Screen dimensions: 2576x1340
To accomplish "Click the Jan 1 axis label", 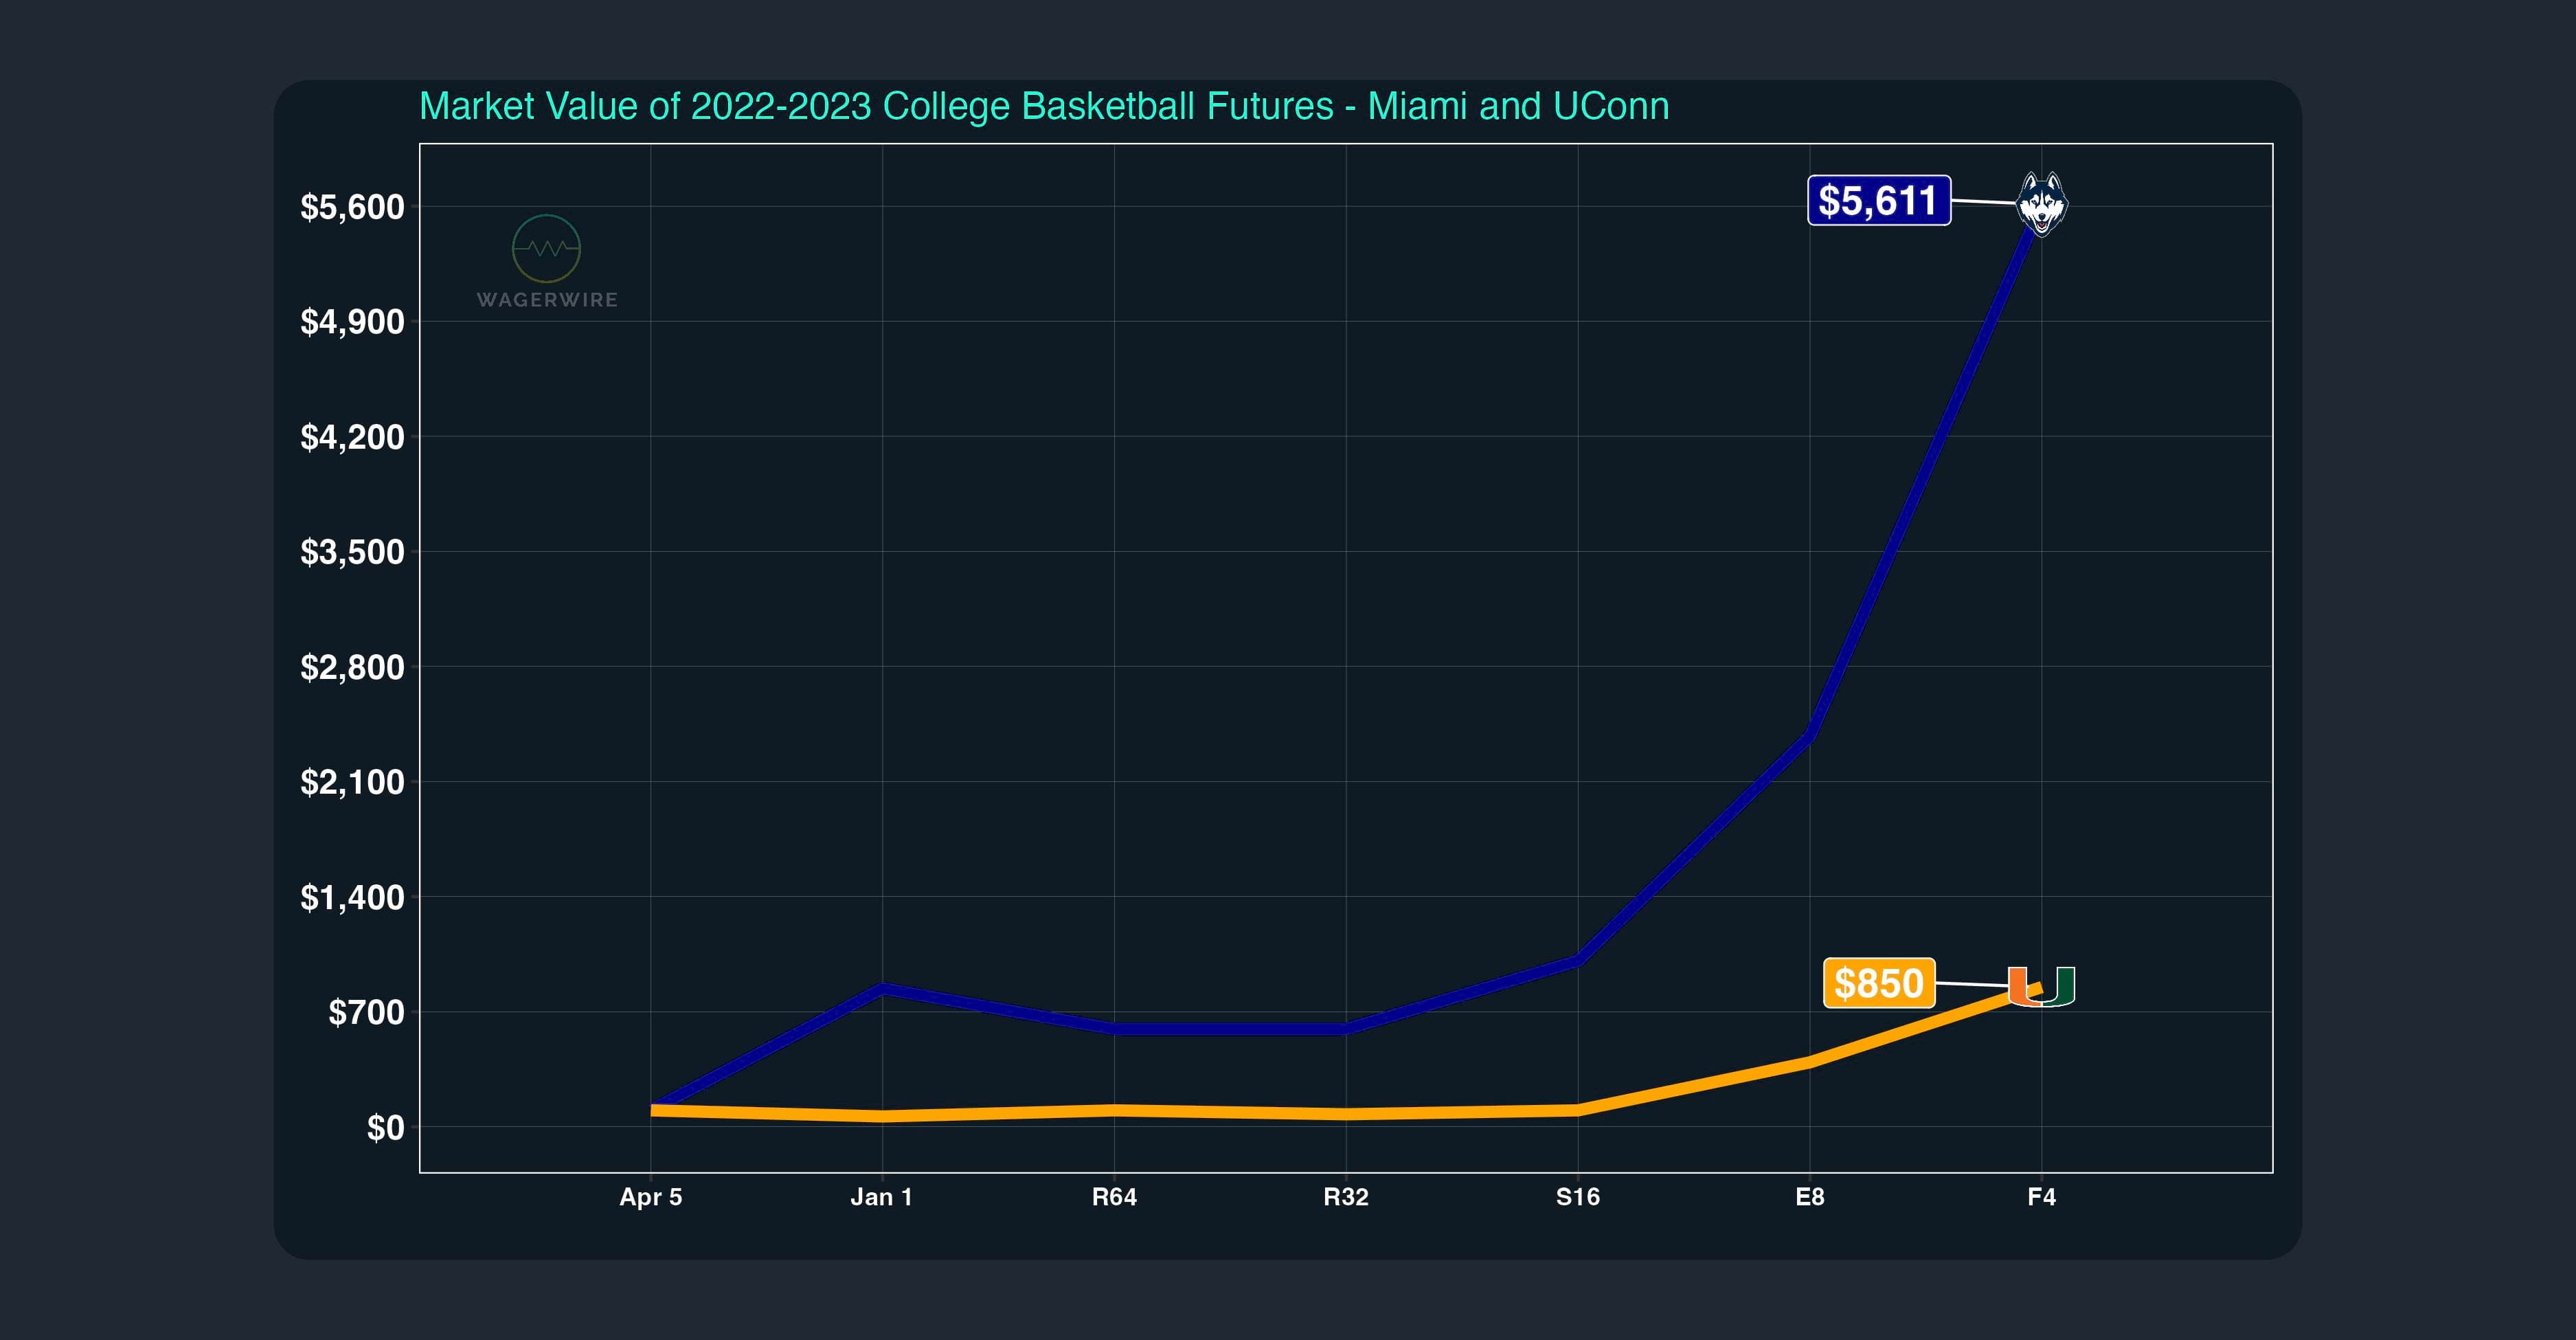I will [x=883, y=1197].
